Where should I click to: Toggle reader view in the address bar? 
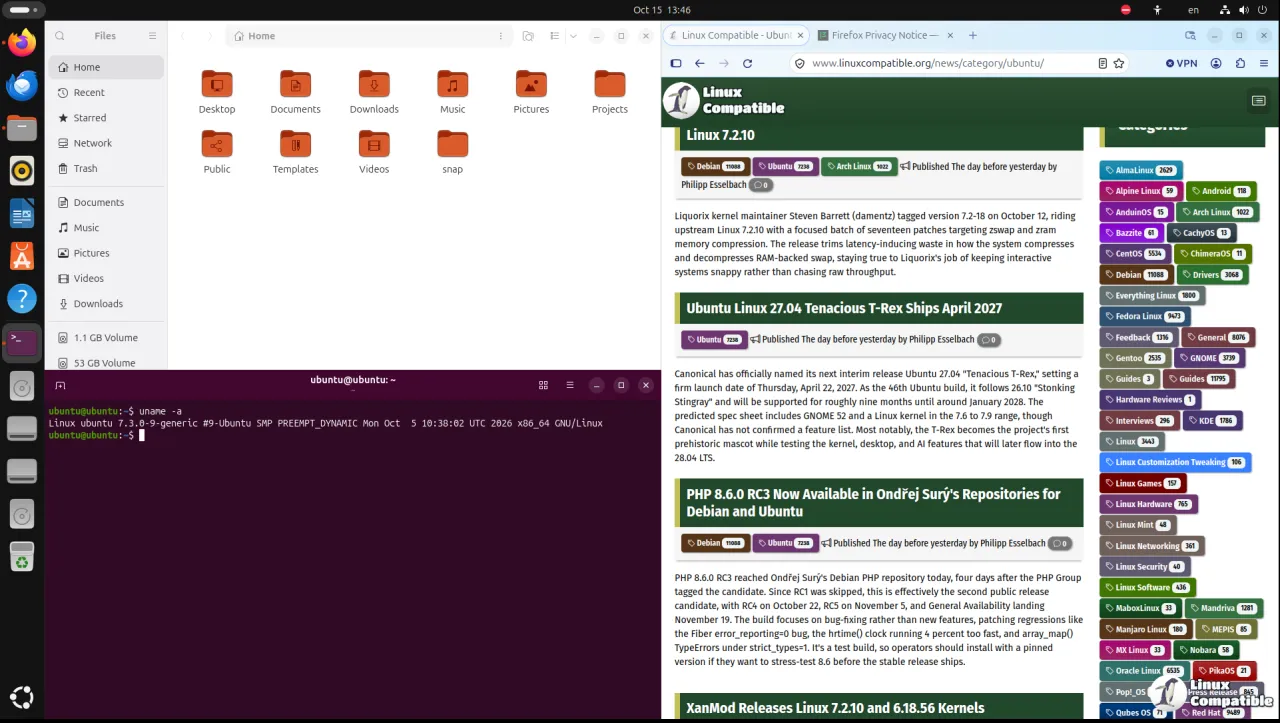[1102, 63]
